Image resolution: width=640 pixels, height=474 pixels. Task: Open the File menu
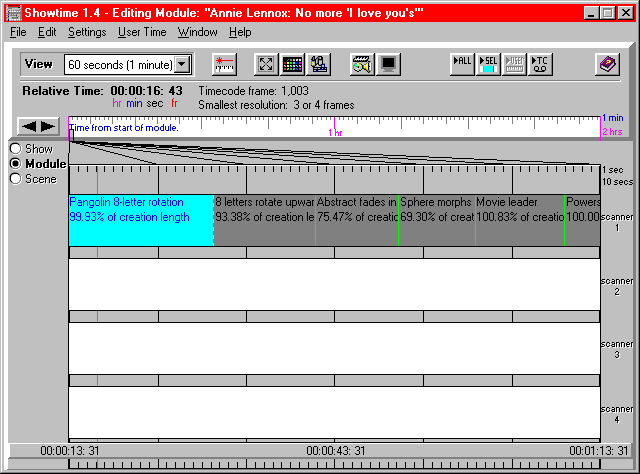point(18,32)
